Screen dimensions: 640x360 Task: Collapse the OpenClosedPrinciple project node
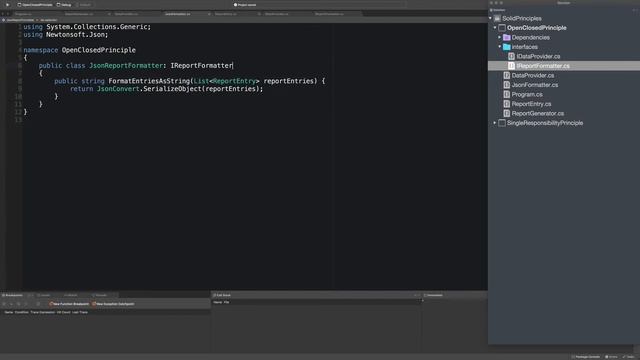pyautogui.click(x=495, y=28)
